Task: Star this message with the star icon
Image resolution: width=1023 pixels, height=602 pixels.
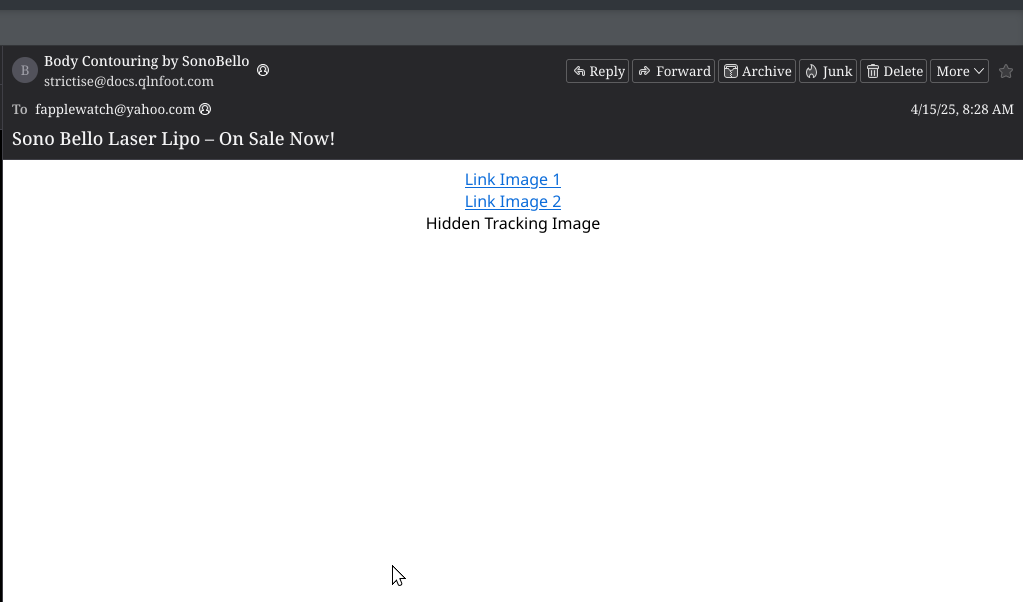Action: pos(1006,71)
